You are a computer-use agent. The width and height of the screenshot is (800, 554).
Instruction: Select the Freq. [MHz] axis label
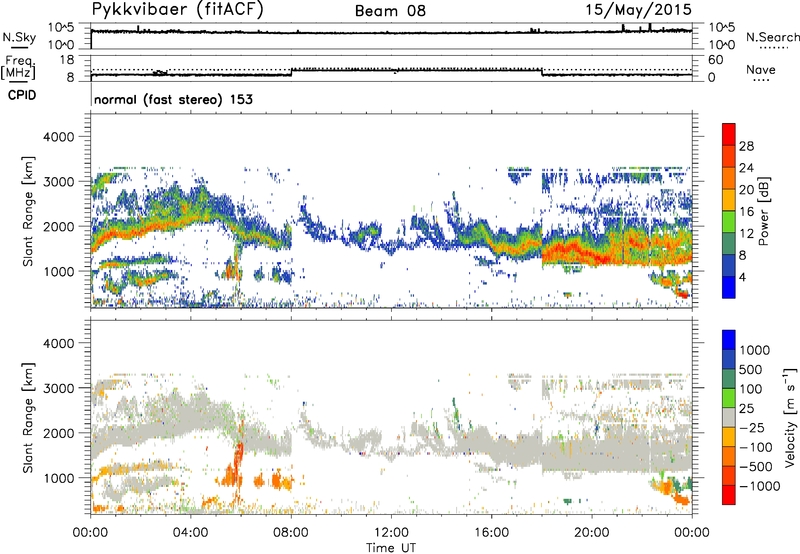click(18, 67)
